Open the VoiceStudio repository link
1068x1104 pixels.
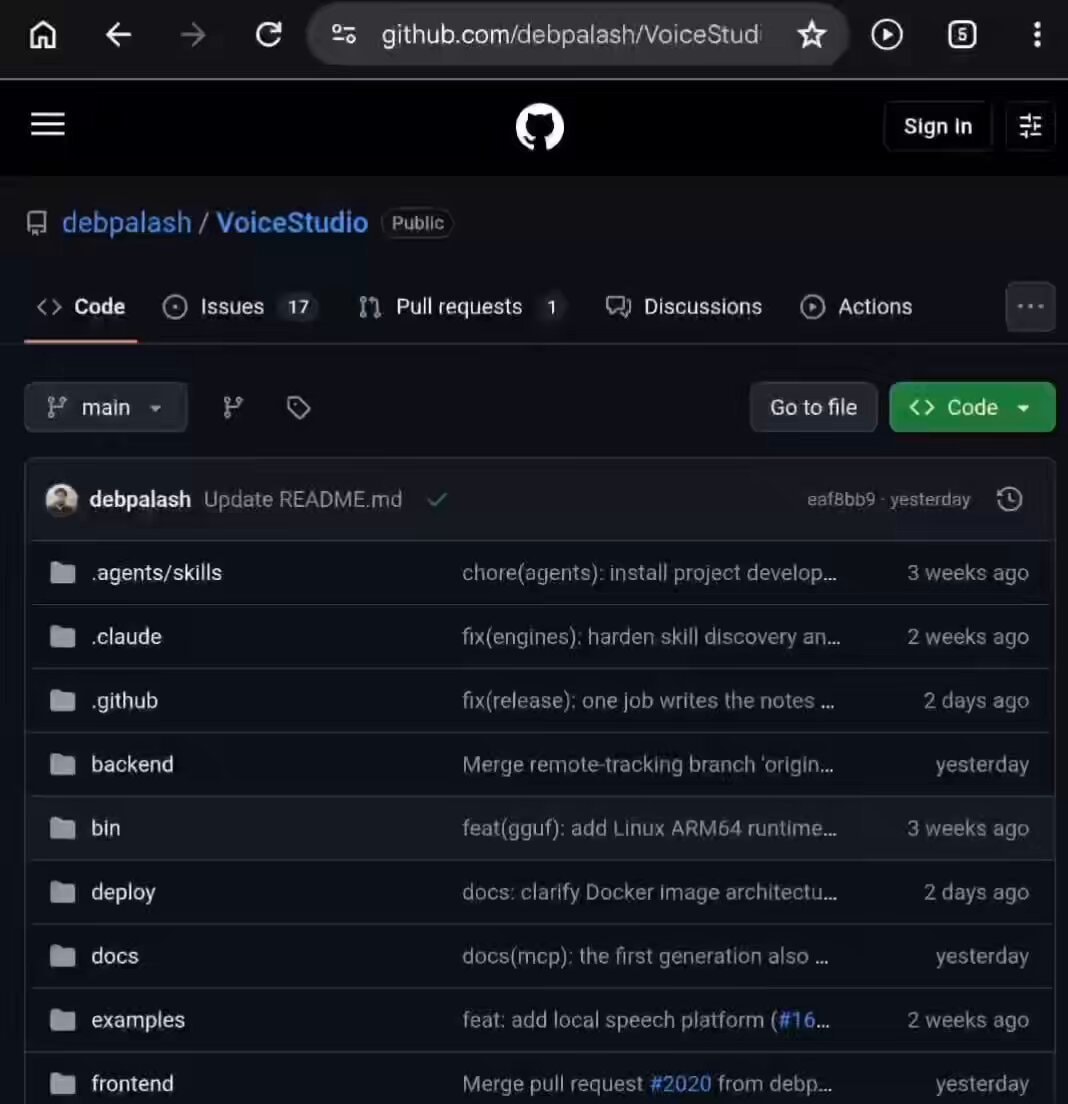(x=292, y=222)
